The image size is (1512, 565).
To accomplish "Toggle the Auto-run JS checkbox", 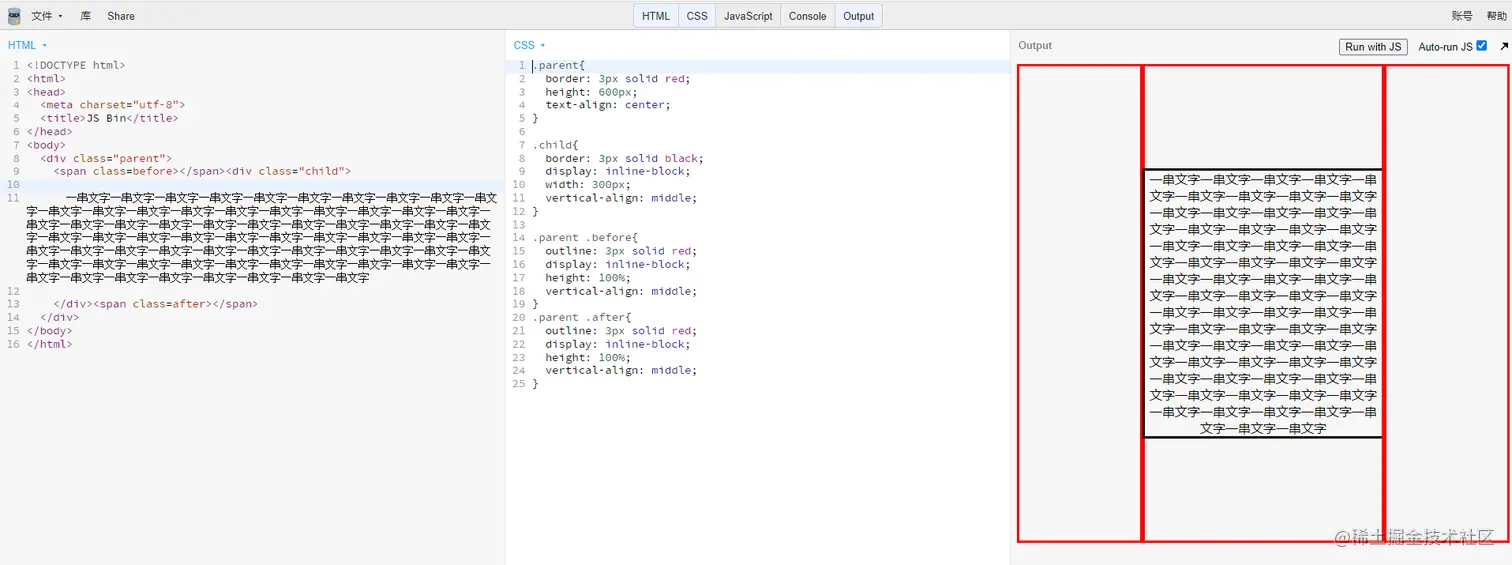I will (x=1482, y=46).
